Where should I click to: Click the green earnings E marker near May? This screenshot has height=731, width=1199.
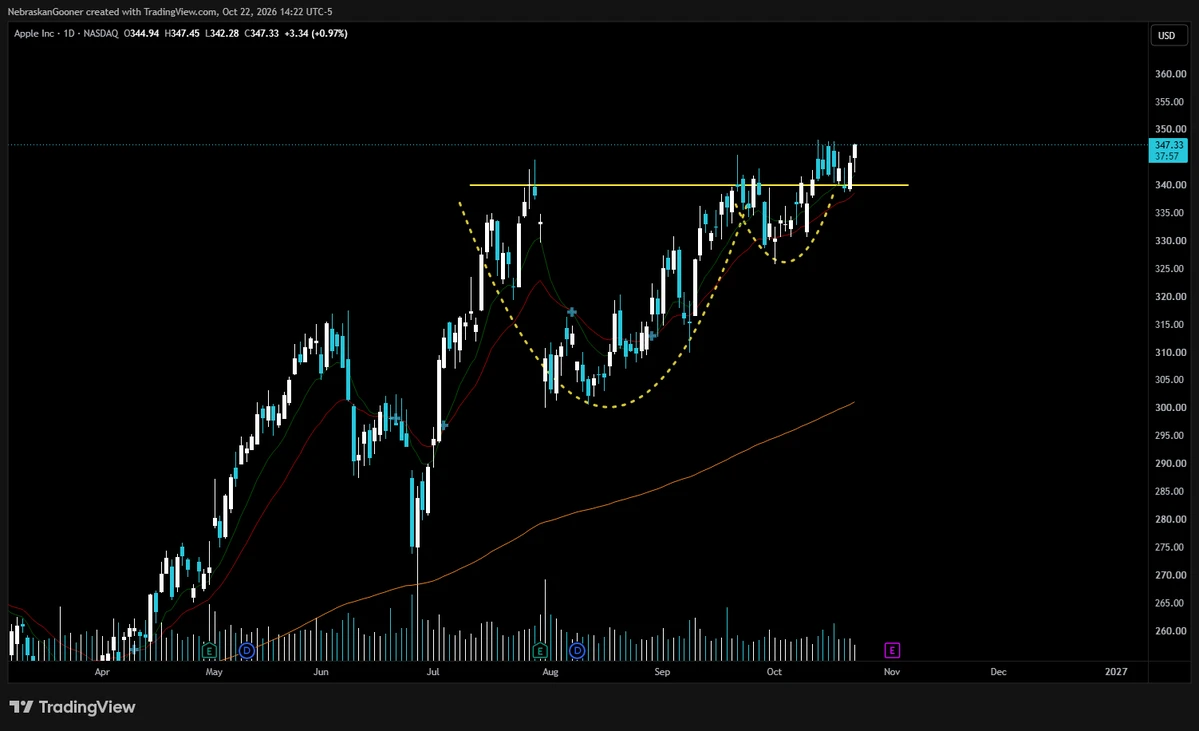pos(209,651)
